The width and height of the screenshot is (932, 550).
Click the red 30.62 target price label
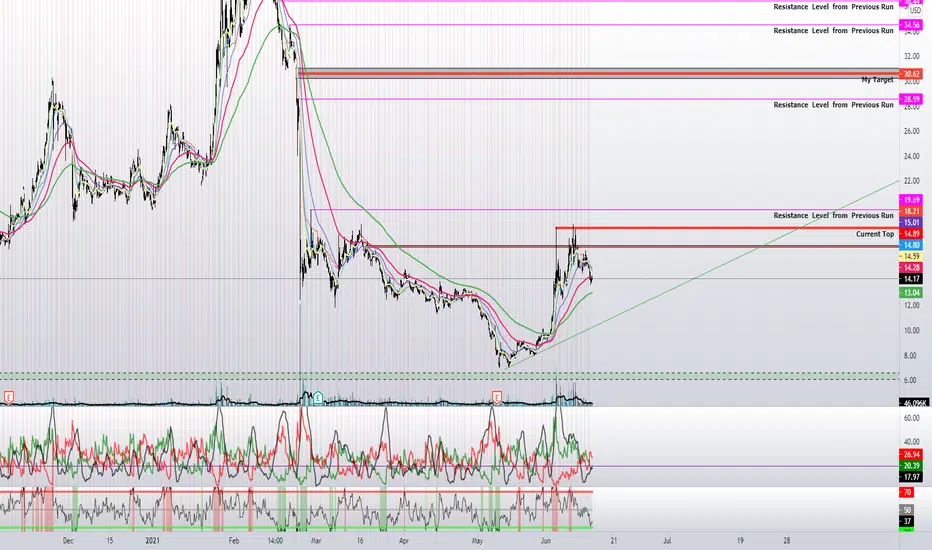(x=911, y=74)
